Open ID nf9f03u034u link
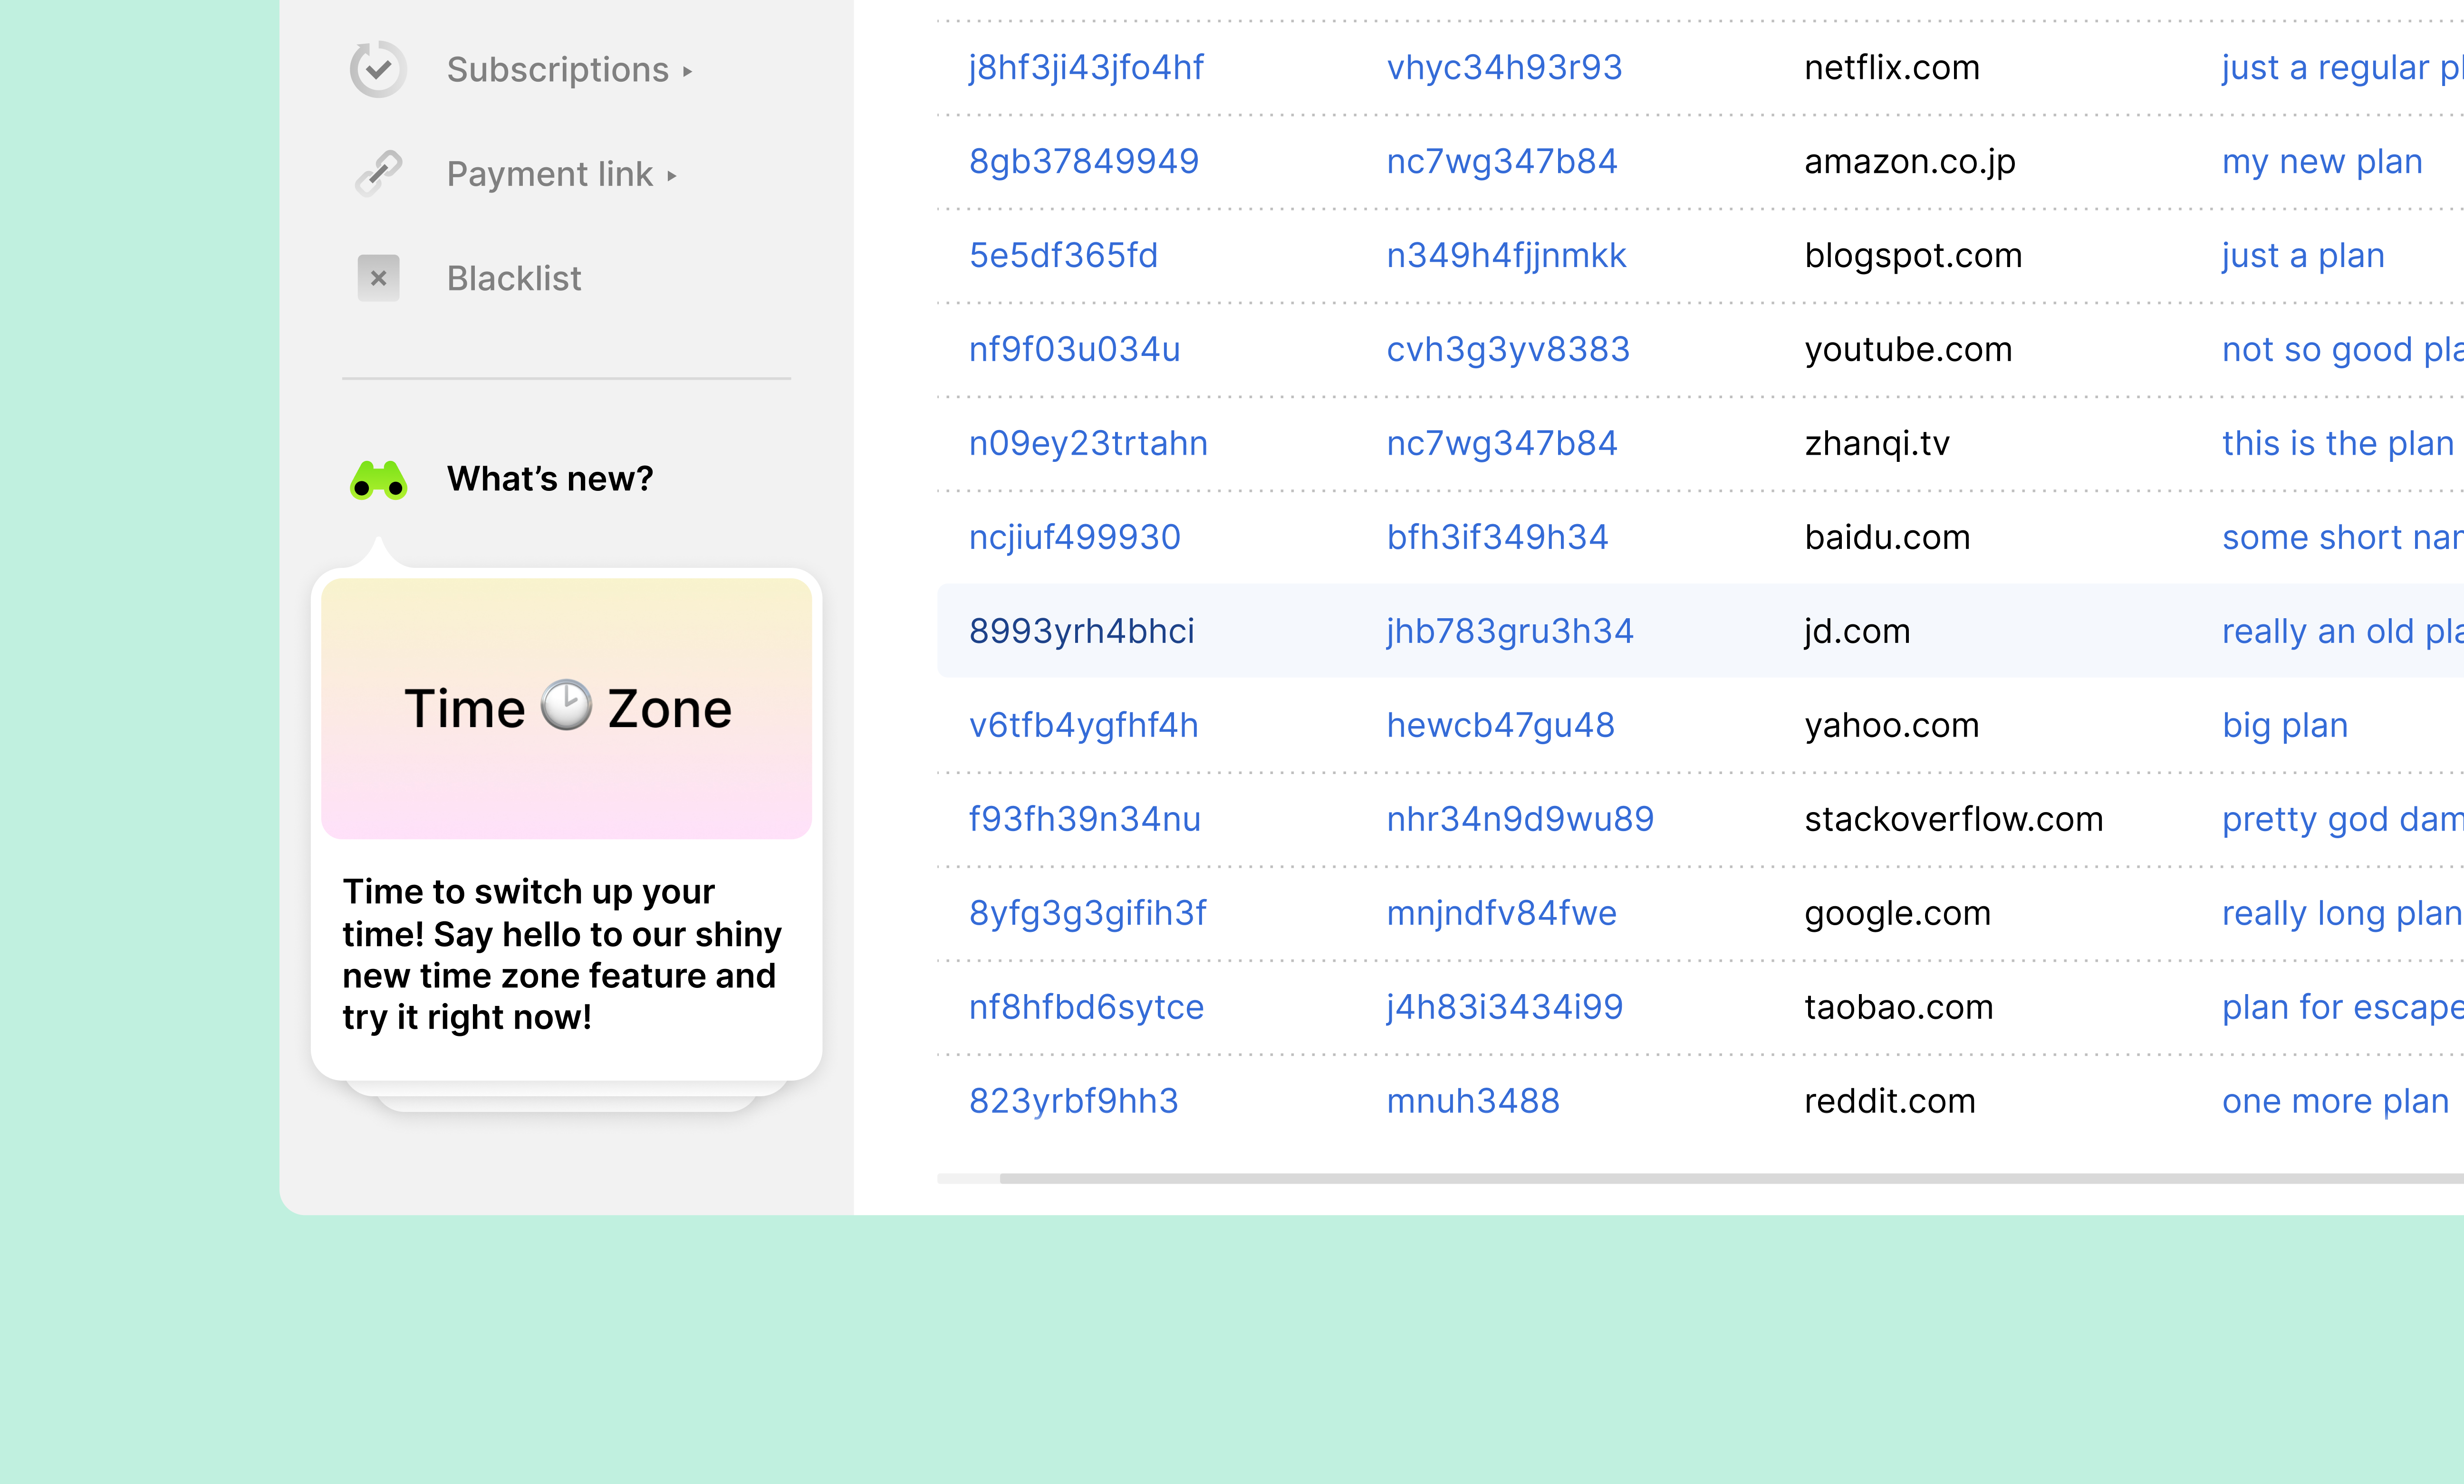 [x=1075, y=349]
